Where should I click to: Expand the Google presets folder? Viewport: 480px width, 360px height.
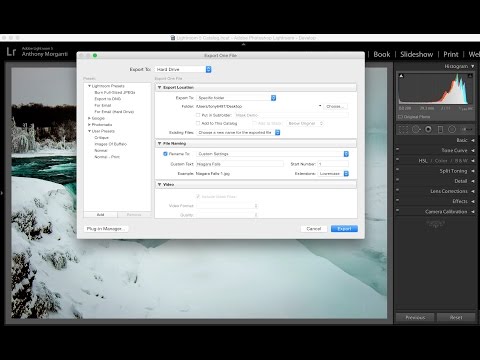[x=89, y=118]
